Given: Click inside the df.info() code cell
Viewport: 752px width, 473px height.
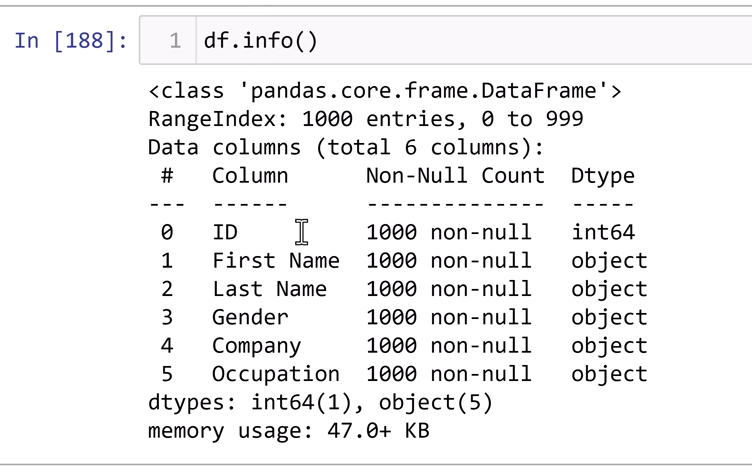Looking at the screenshot, I should coord(450,41).
